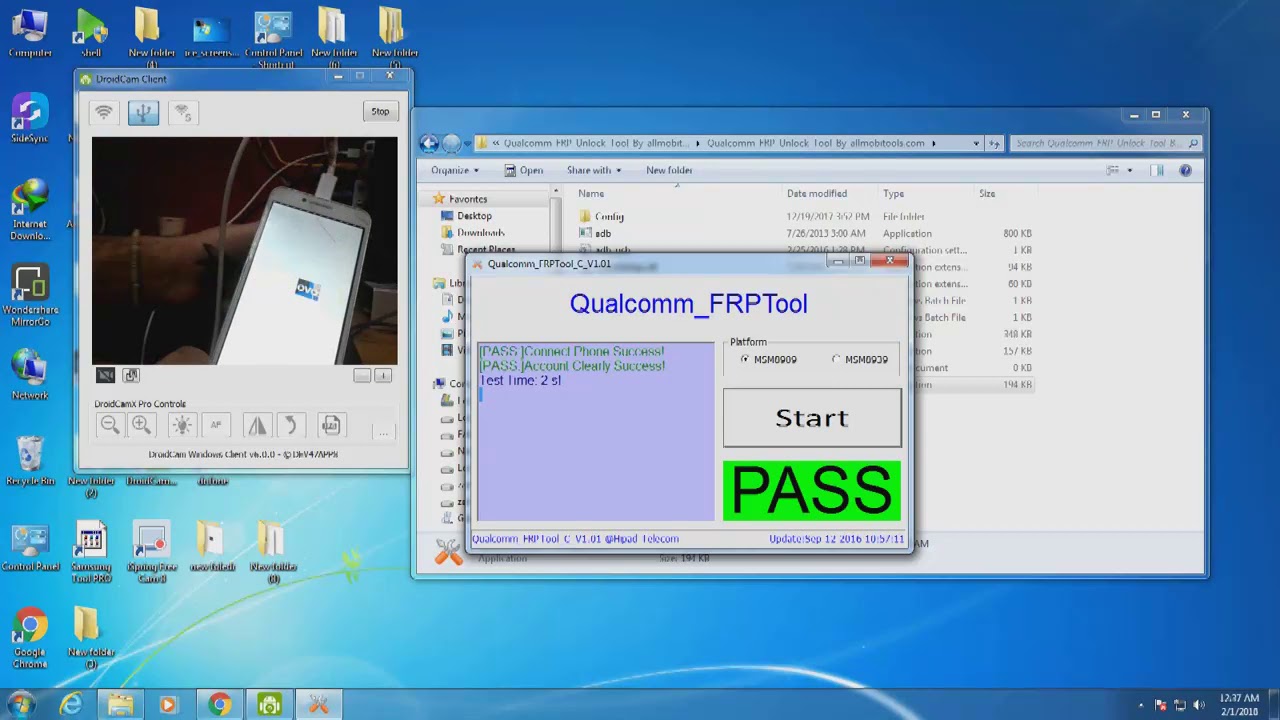This screenshot has width=1280, height=720.
Task: Select WiFi connection mode in DroidCam
Action: point(103,112)
